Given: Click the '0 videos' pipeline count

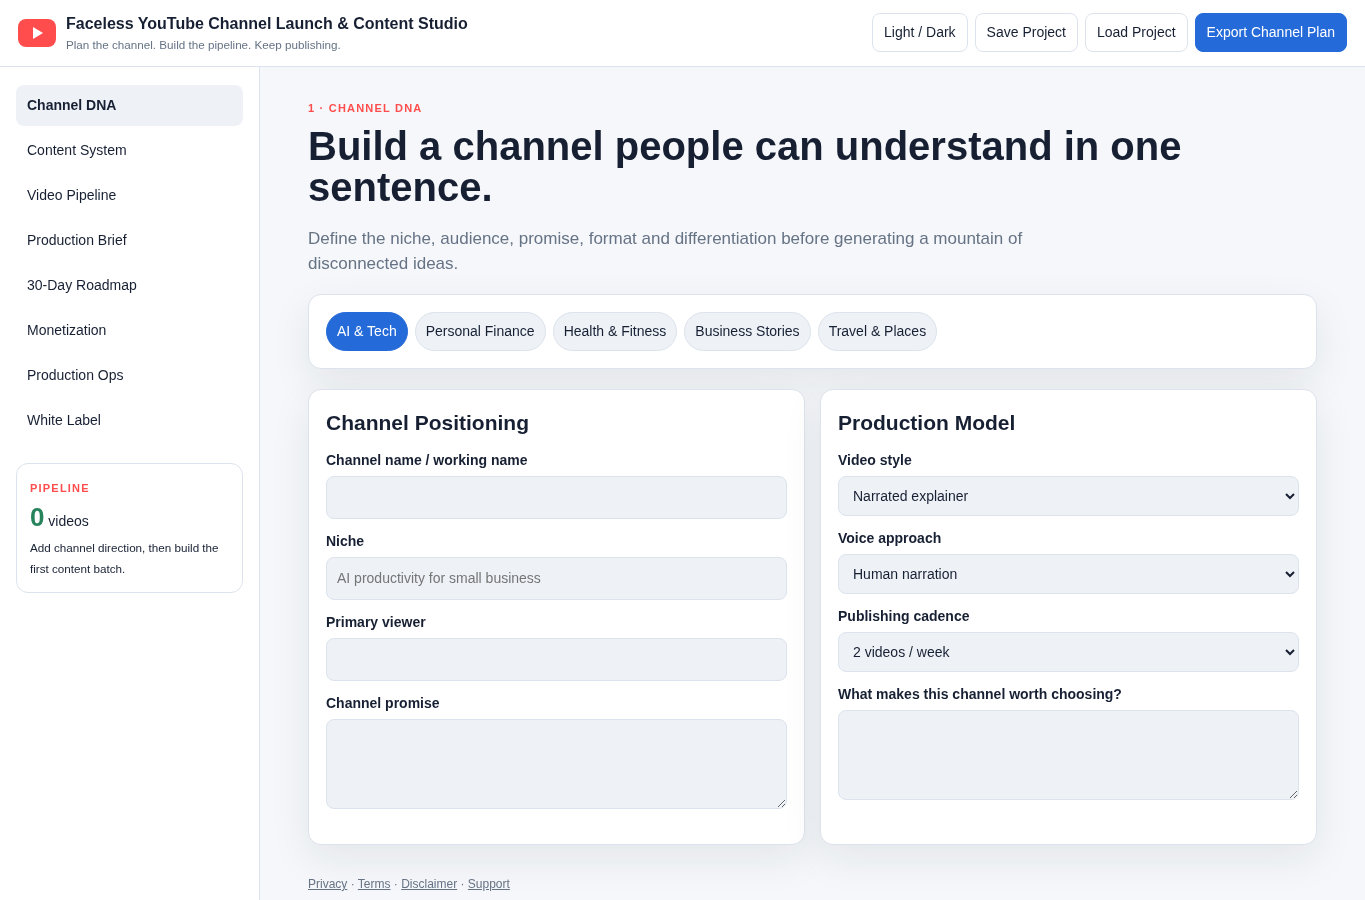Looking at the screenshot, I should [x=59, y=518].
